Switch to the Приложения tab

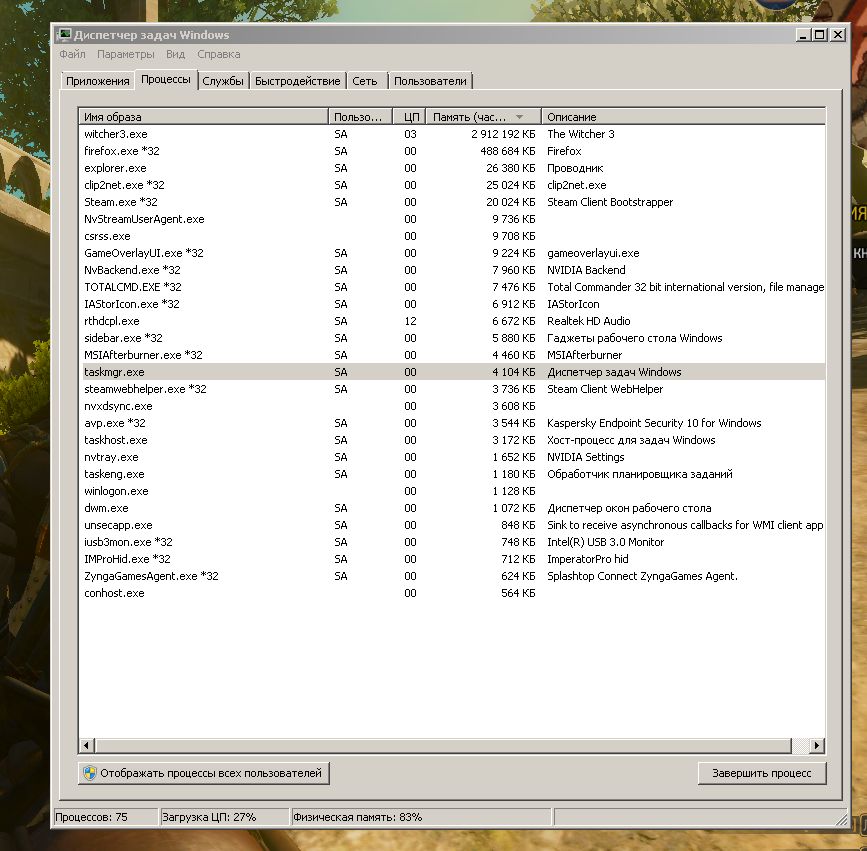click(98, 81)
